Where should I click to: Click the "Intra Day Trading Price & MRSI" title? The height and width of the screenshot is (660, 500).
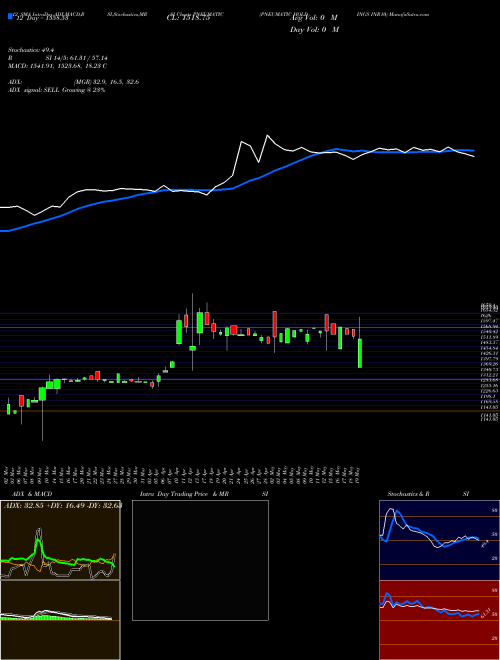[x=205, y=494]
